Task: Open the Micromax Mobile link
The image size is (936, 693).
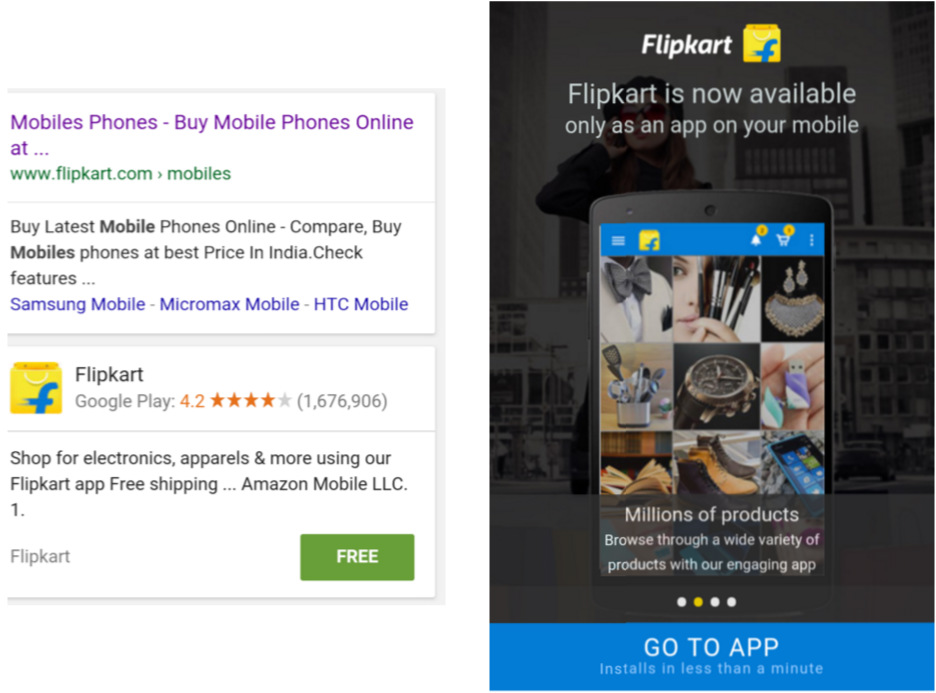Action: click(229, 304)
